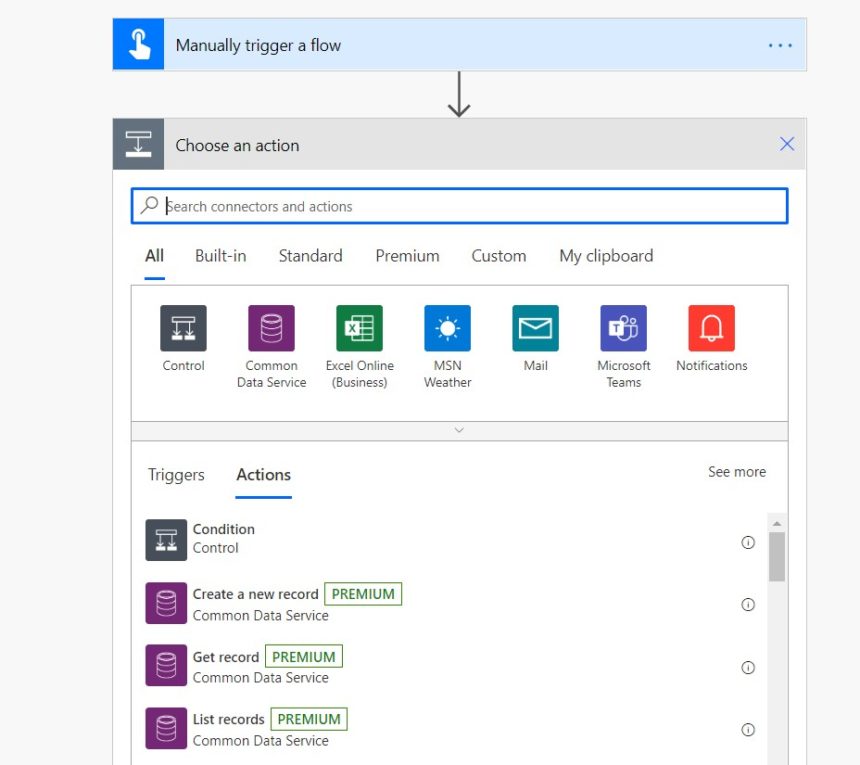Screen dimensions: 860x765
Task: Click the Manually trigger a flow title
Action: click(258, 46)
